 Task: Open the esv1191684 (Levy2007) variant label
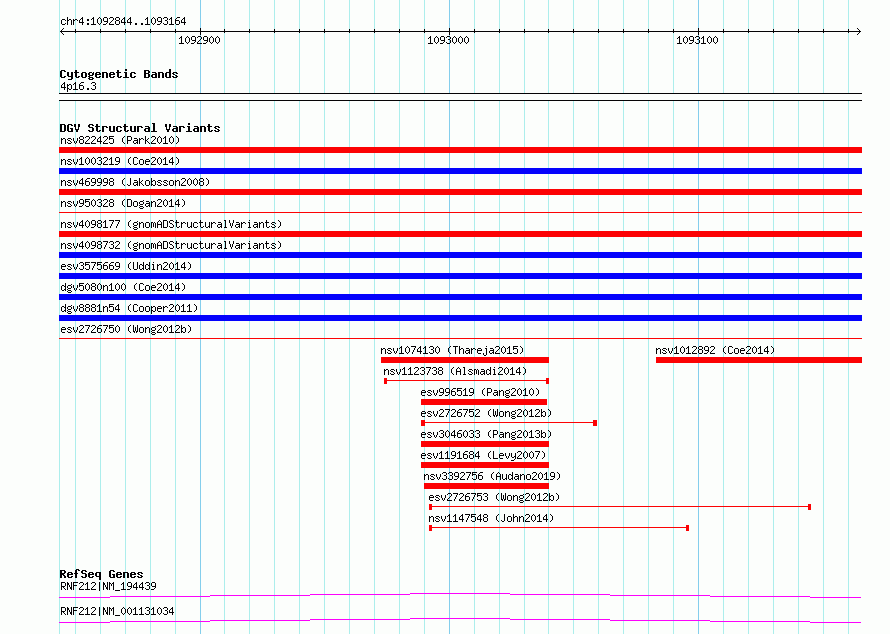click(x=484, y=455)
